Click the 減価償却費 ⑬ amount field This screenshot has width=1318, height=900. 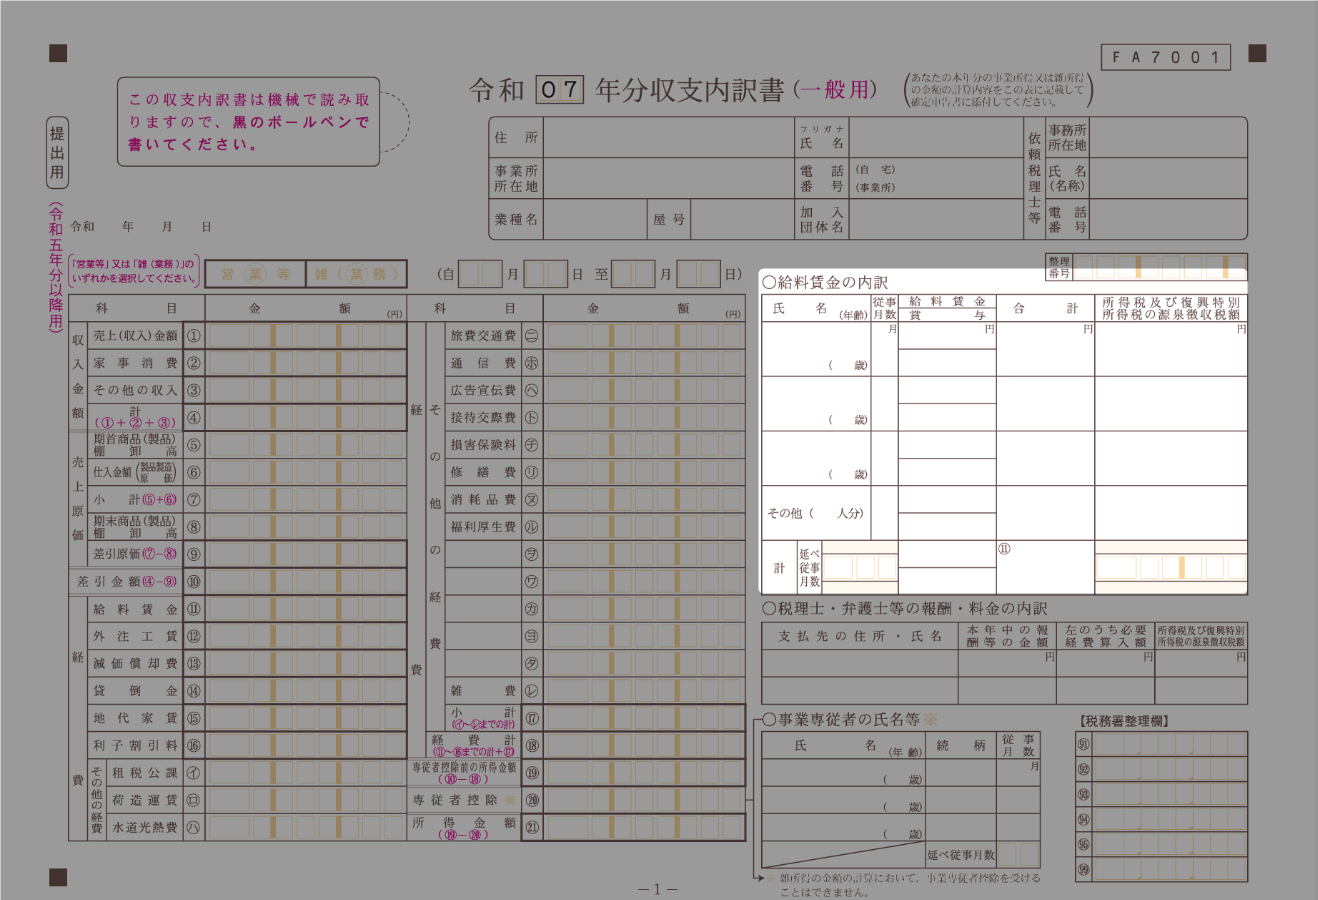[306, 663]
